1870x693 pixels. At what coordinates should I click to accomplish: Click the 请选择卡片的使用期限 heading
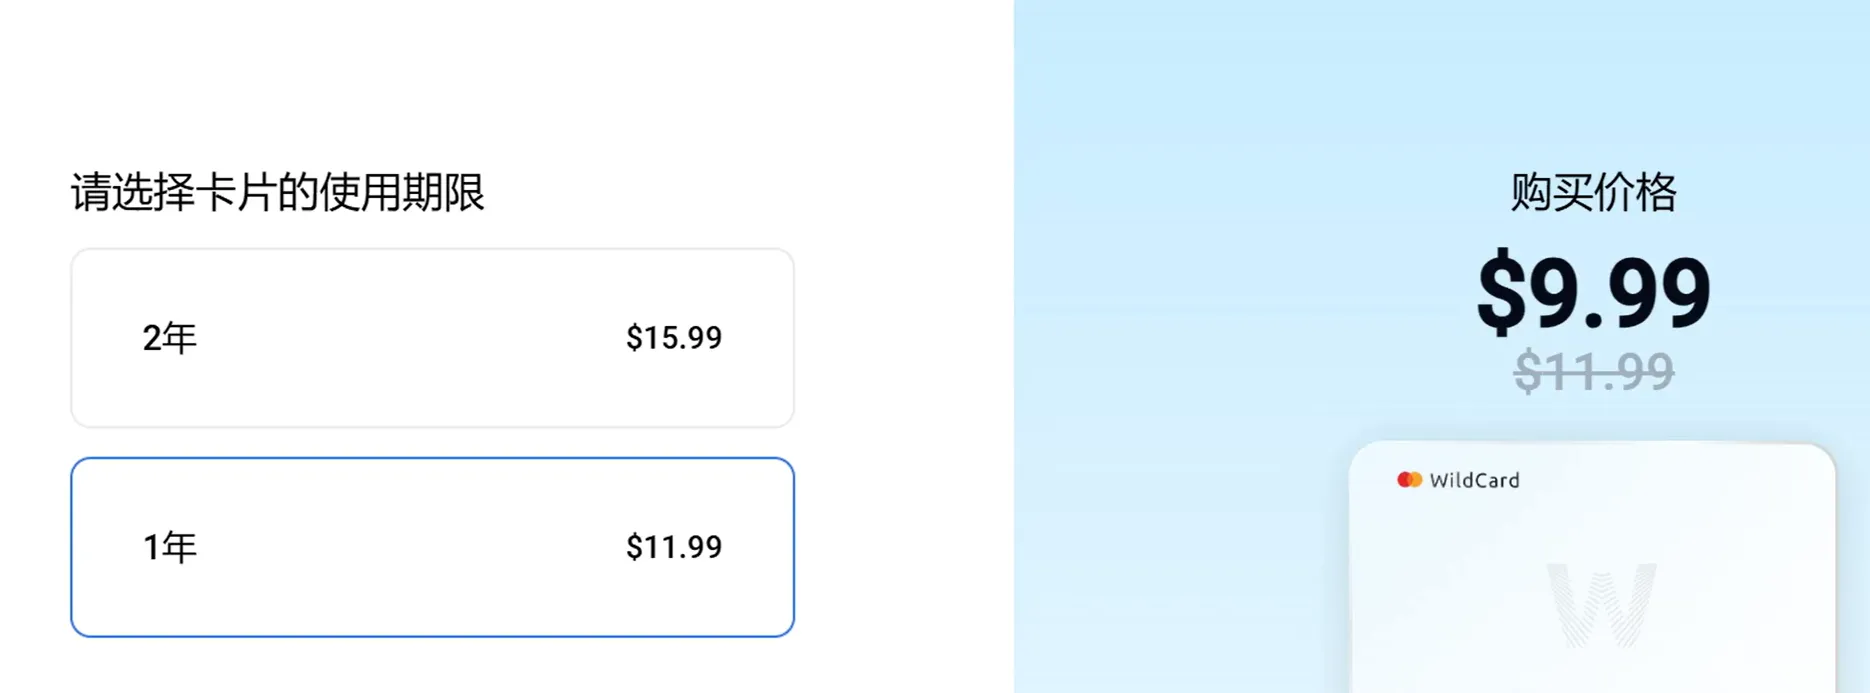(277, 192)
